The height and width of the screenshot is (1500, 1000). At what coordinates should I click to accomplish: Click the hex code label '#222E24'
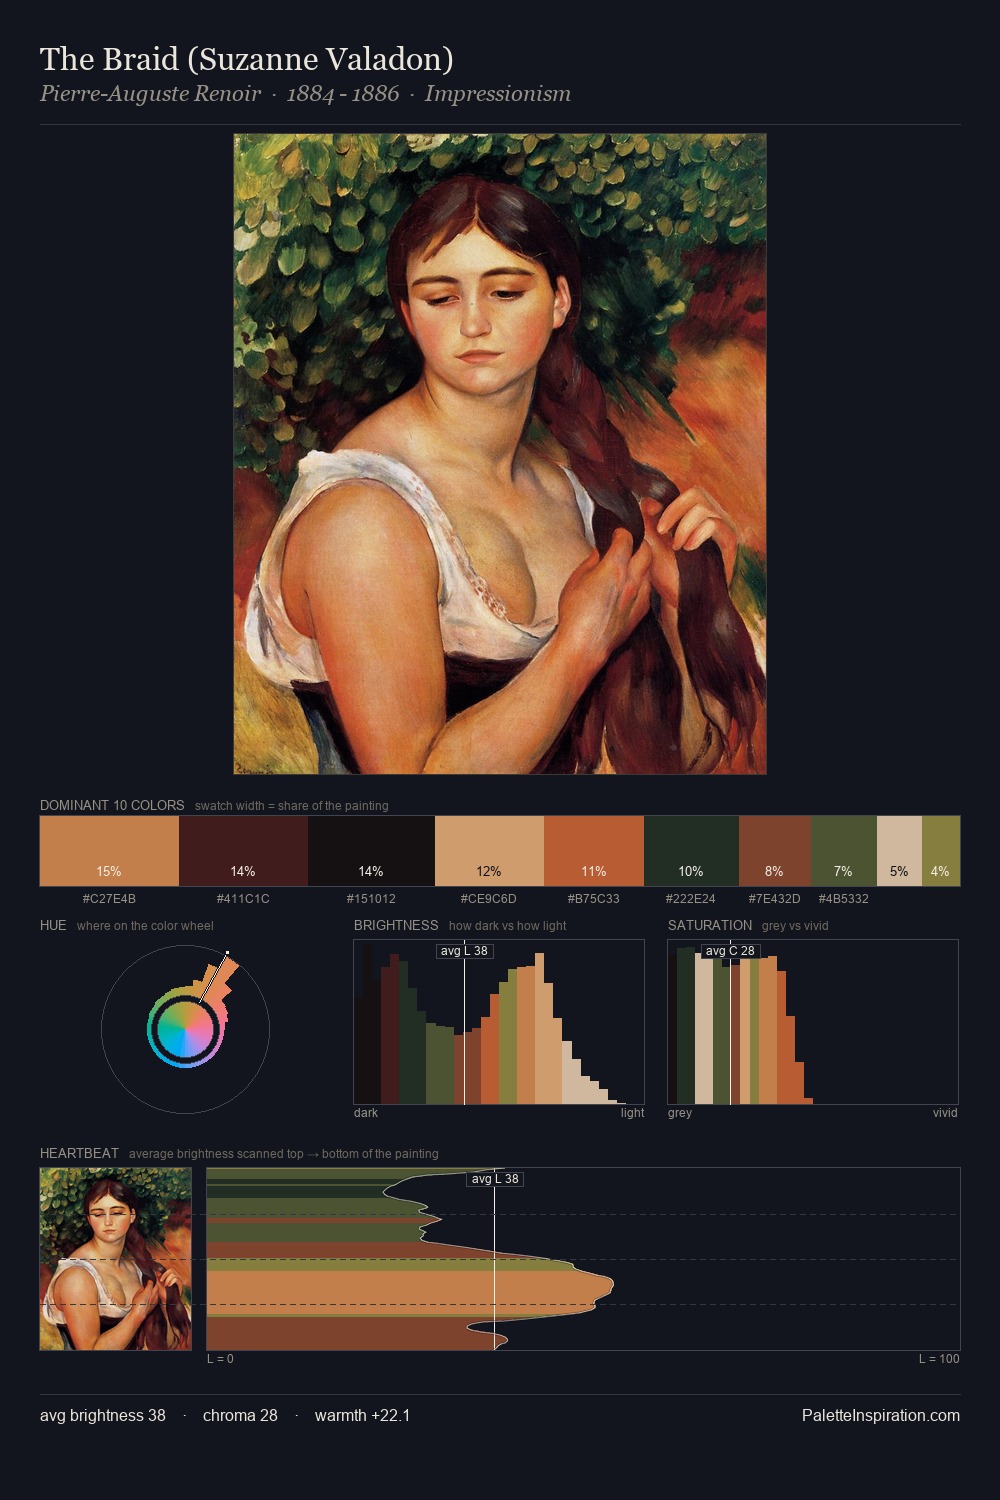coord(691,898)
